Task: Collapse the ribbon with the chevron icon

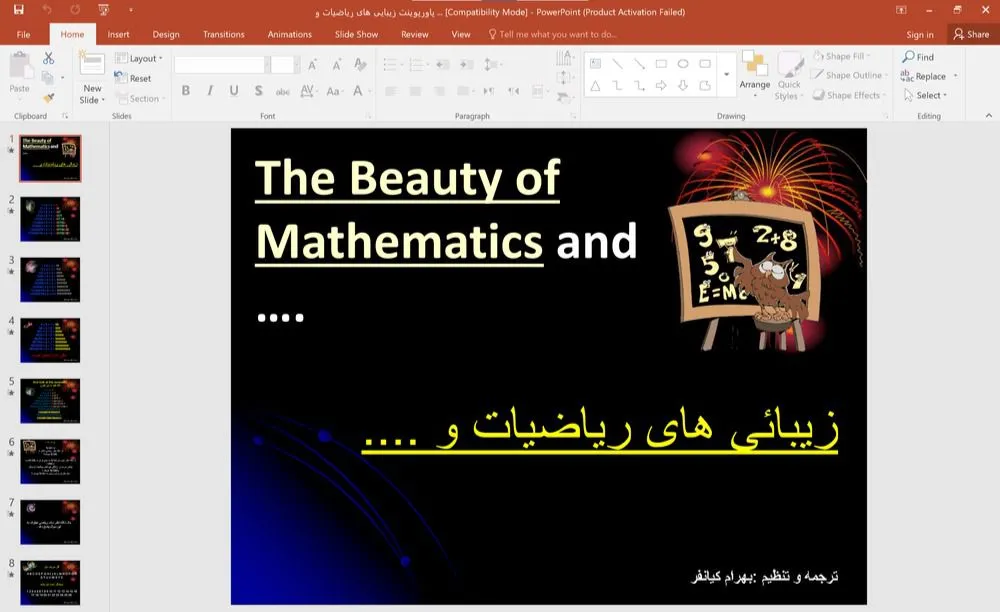Action: tap(987, 116)
